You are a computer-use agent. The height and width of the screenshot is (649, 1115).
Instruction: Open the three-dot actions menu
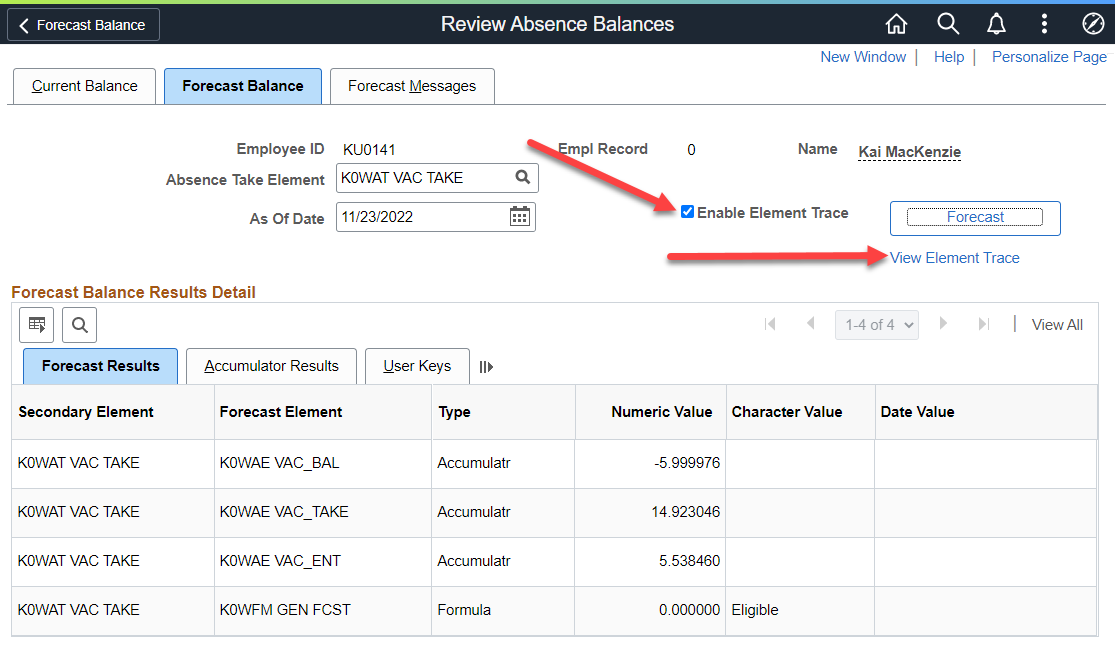[1044, 24]
